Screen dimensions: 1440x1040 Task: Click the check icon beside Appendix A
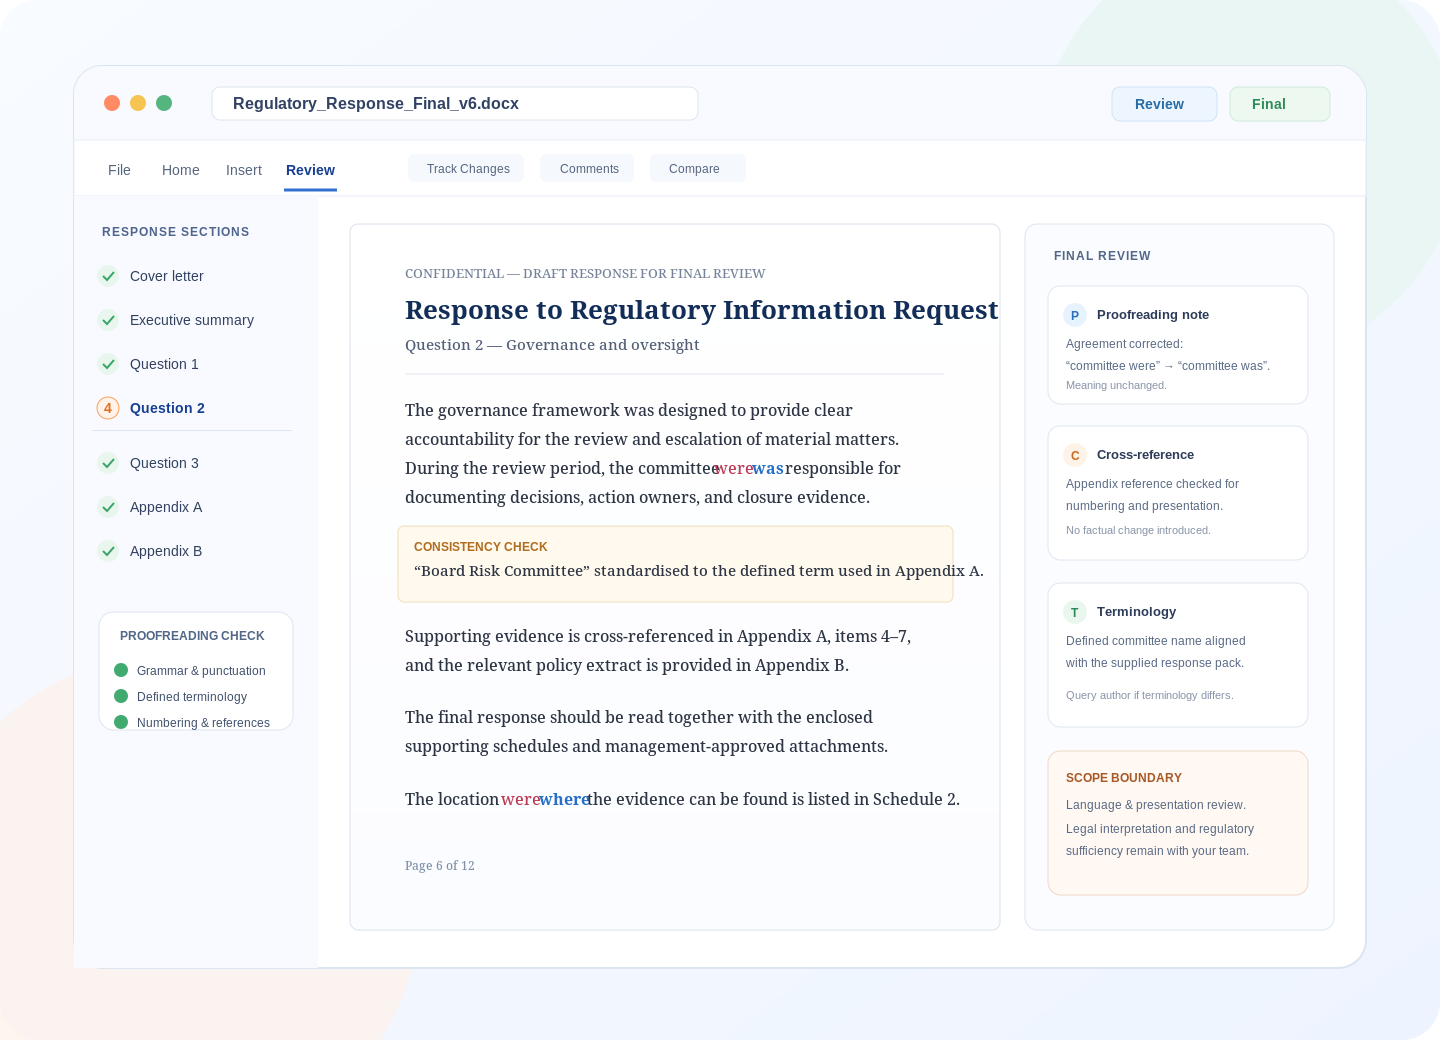[108, 507]
